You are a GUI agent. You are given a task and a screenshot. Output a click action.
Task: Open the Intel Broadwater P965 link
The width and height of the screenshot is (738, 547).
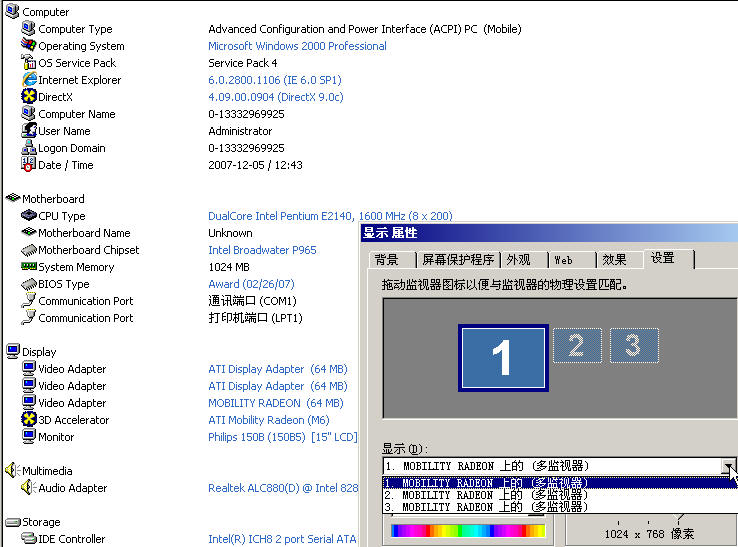pos(262,250)
